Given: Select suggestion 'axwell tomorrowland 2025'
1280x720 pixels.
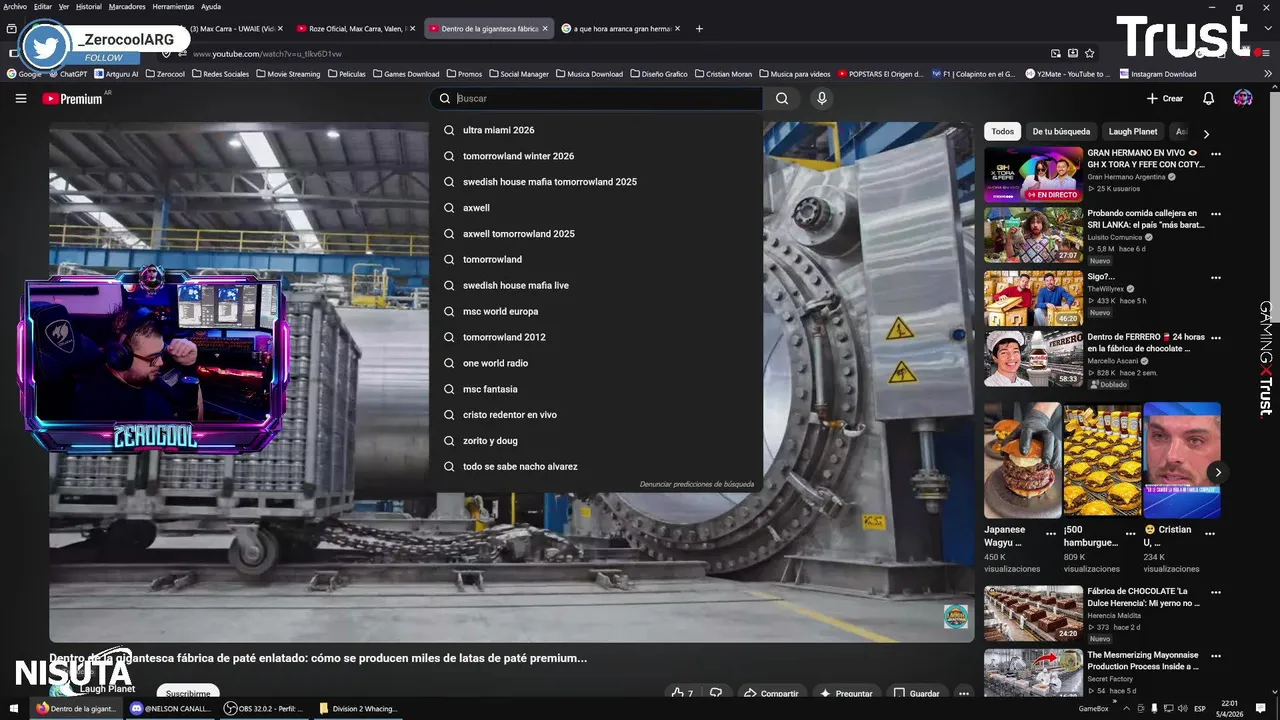Looking at the screenshot, I should point(596,234).
